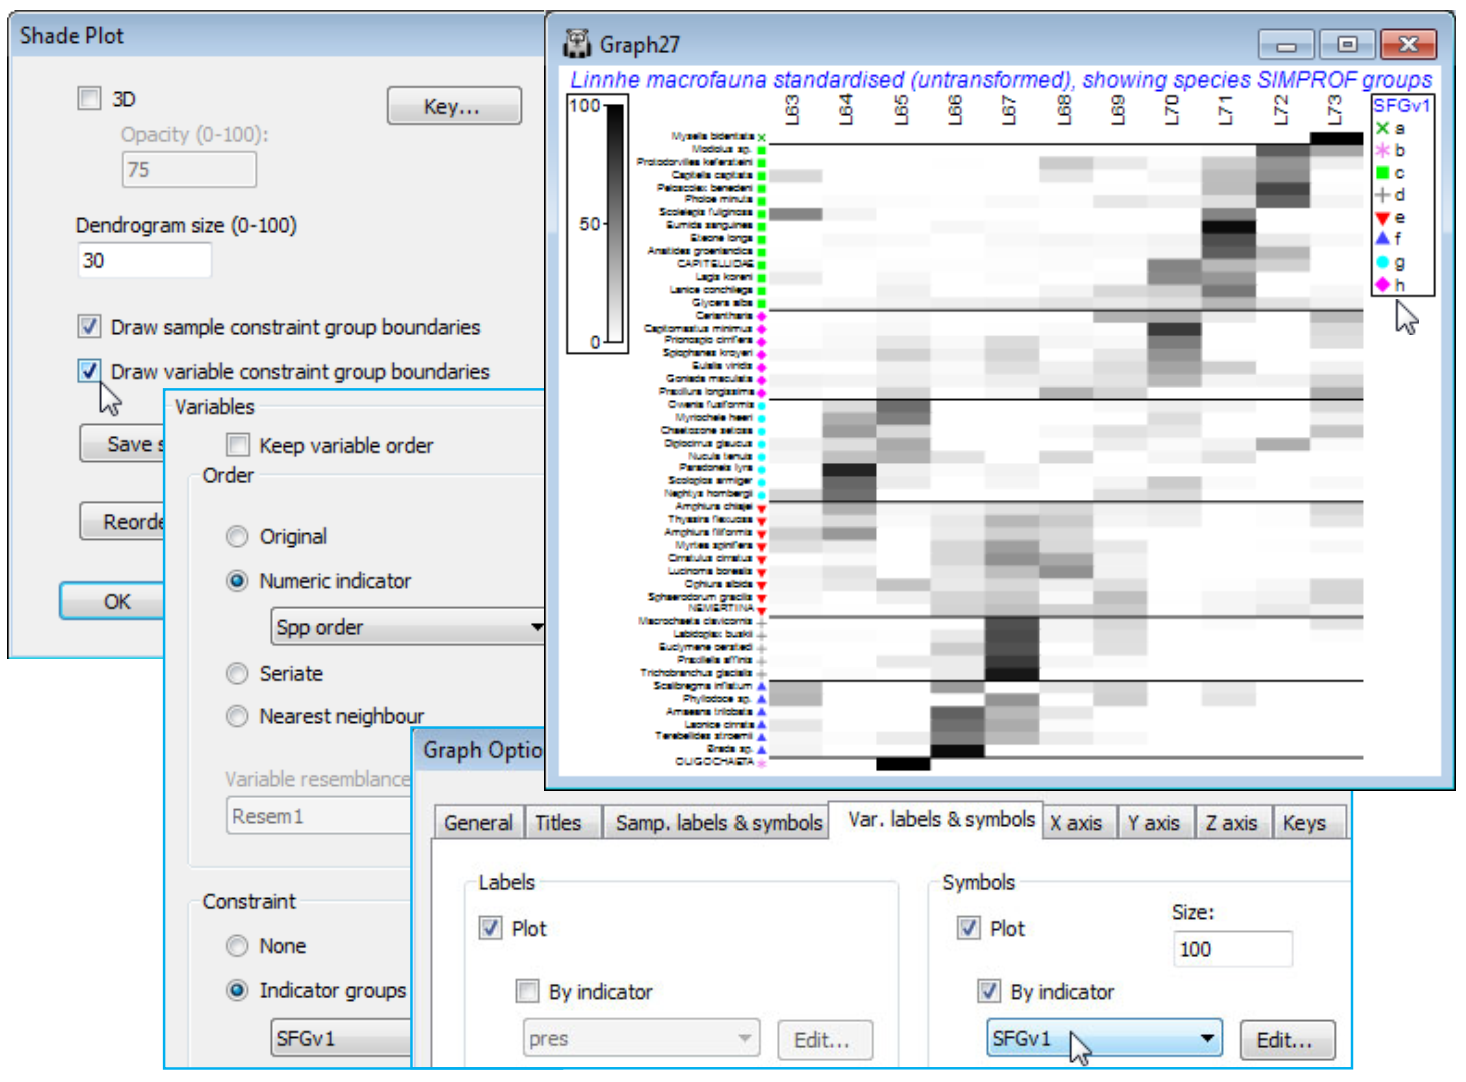Click the cyan circle symbol for group g
The image size is (1466, 1082).
coord(1383,262)
